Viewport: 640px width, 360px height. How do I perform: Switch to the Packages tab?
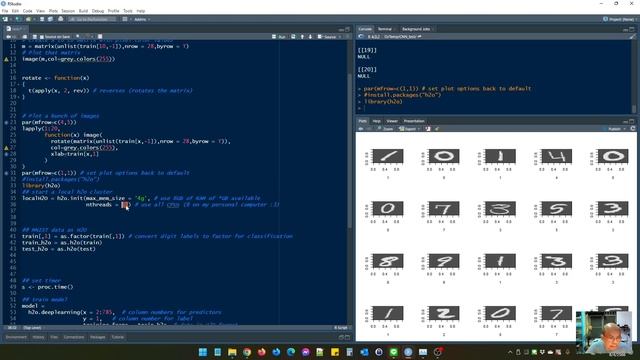click(x=98, y=337)
